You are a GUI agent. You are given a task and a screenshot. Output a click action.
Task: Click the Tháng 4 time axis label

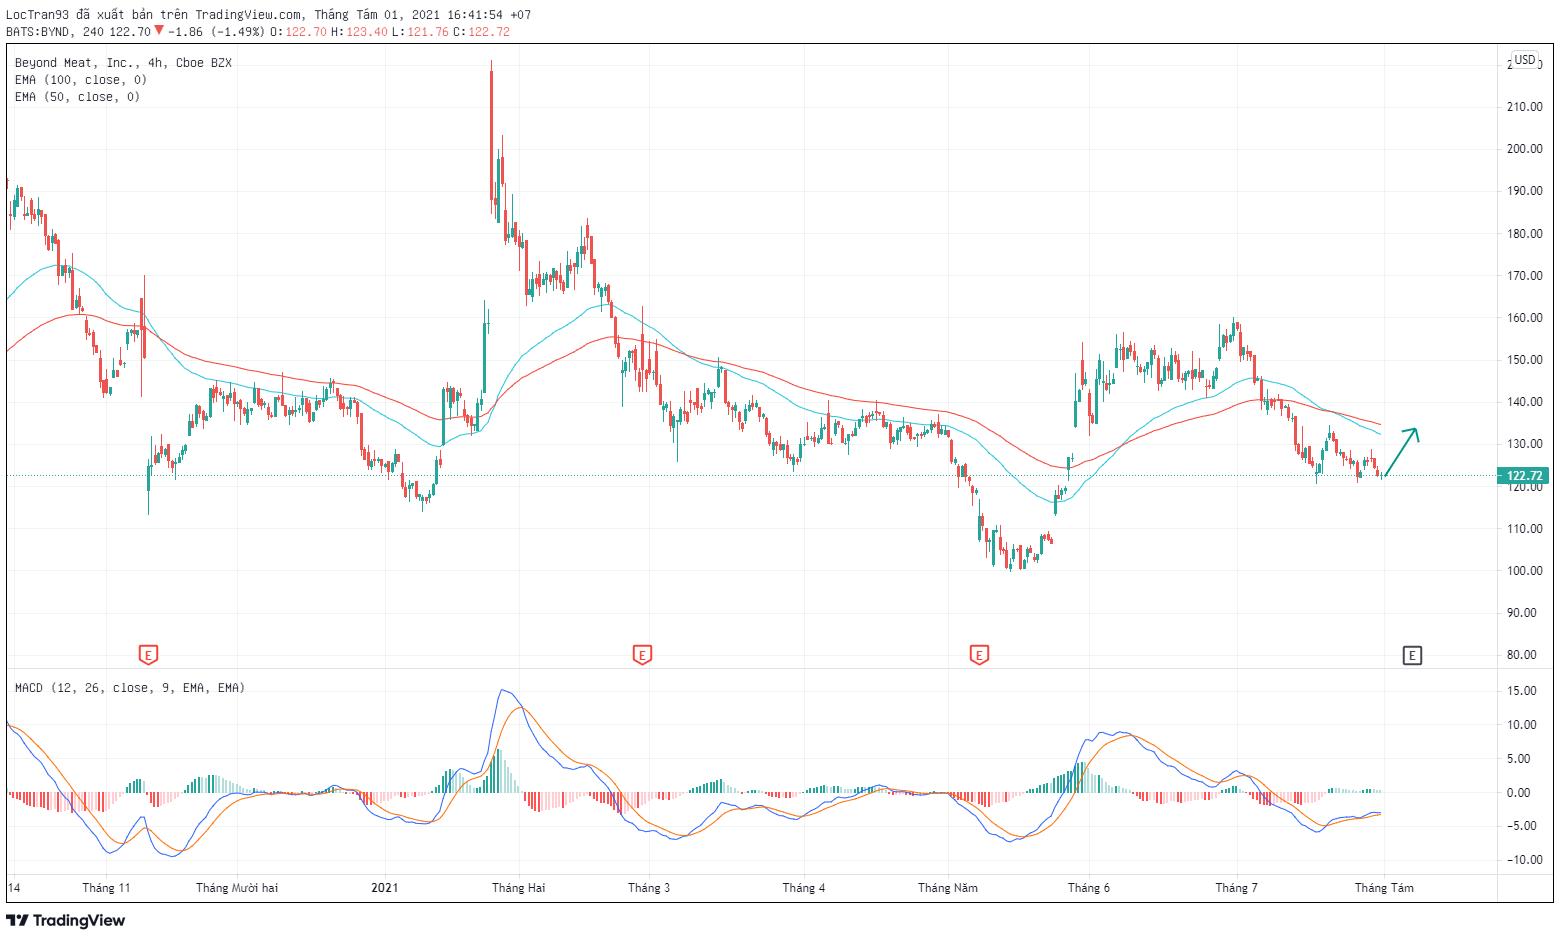[x=804, y=888]
